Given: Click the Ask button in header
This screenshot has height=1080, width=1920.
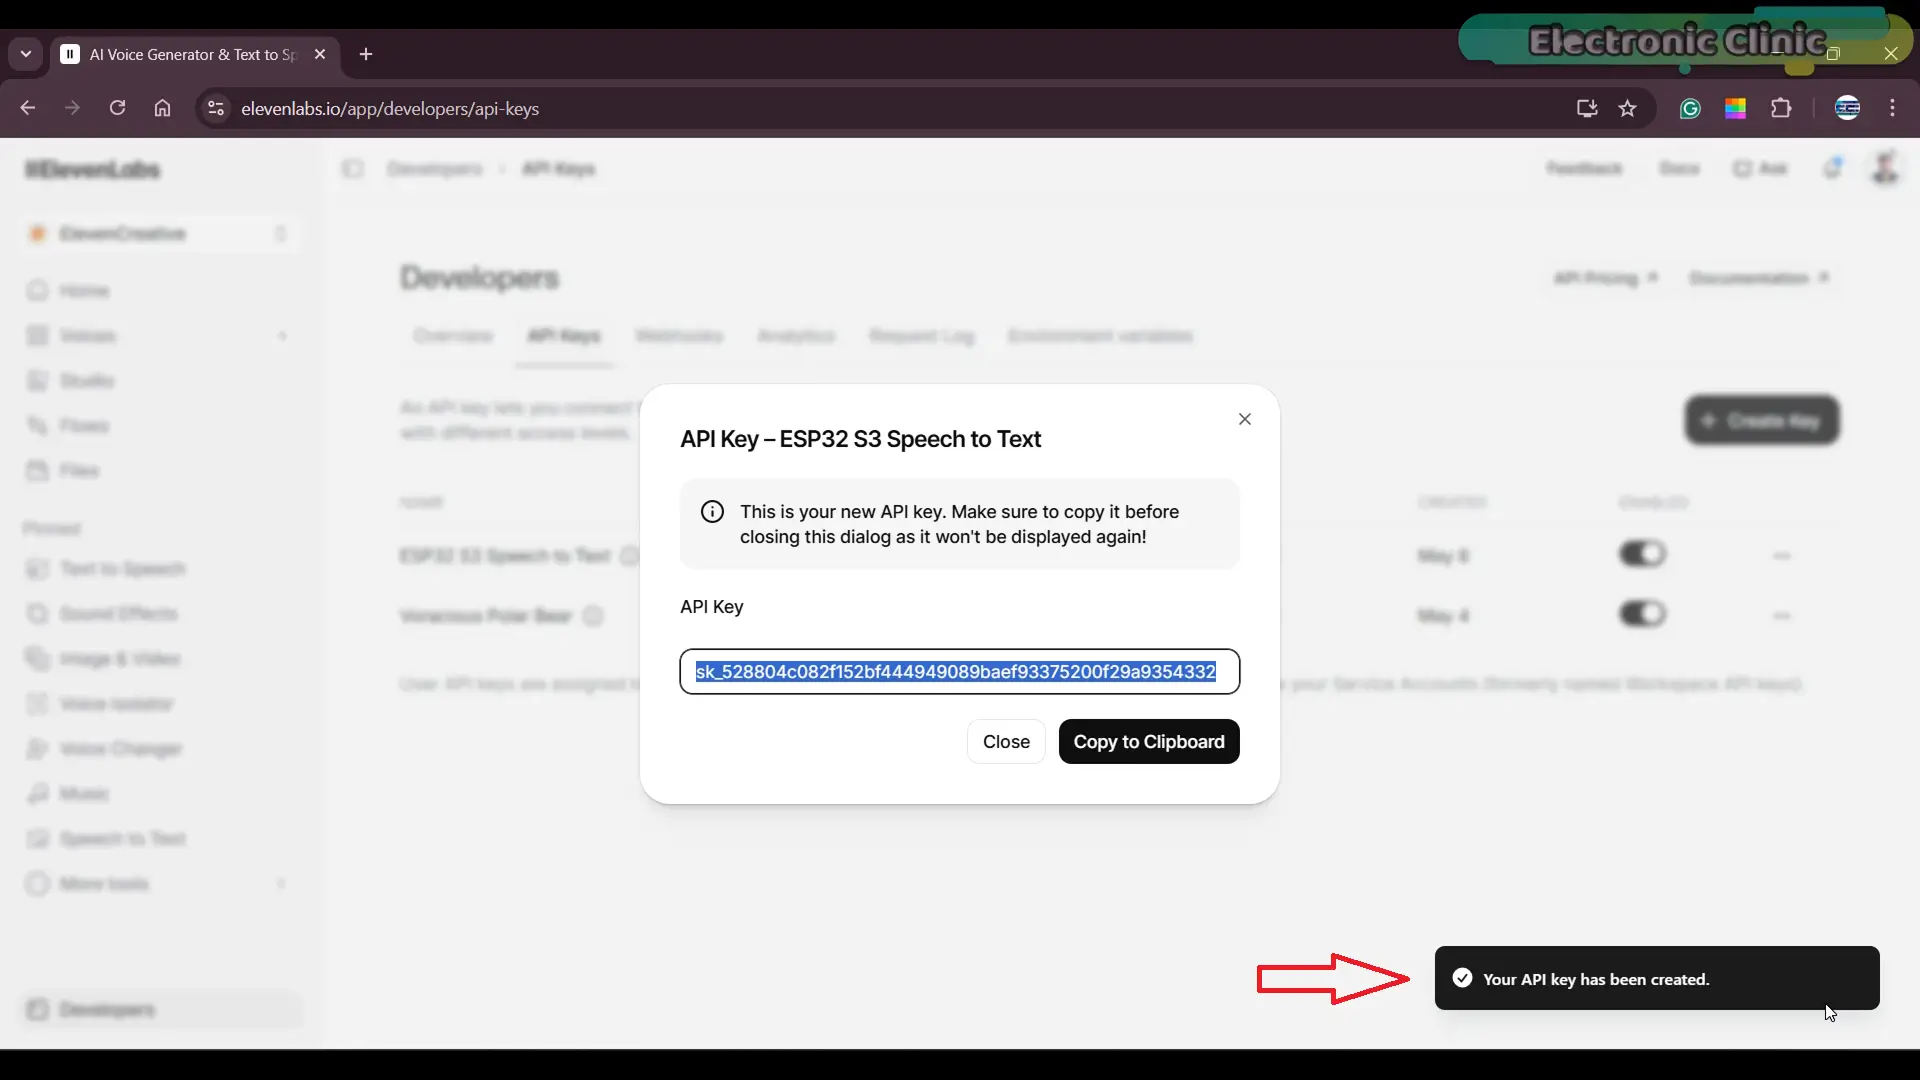Looking at the screenshot, I should (1761, 168).
